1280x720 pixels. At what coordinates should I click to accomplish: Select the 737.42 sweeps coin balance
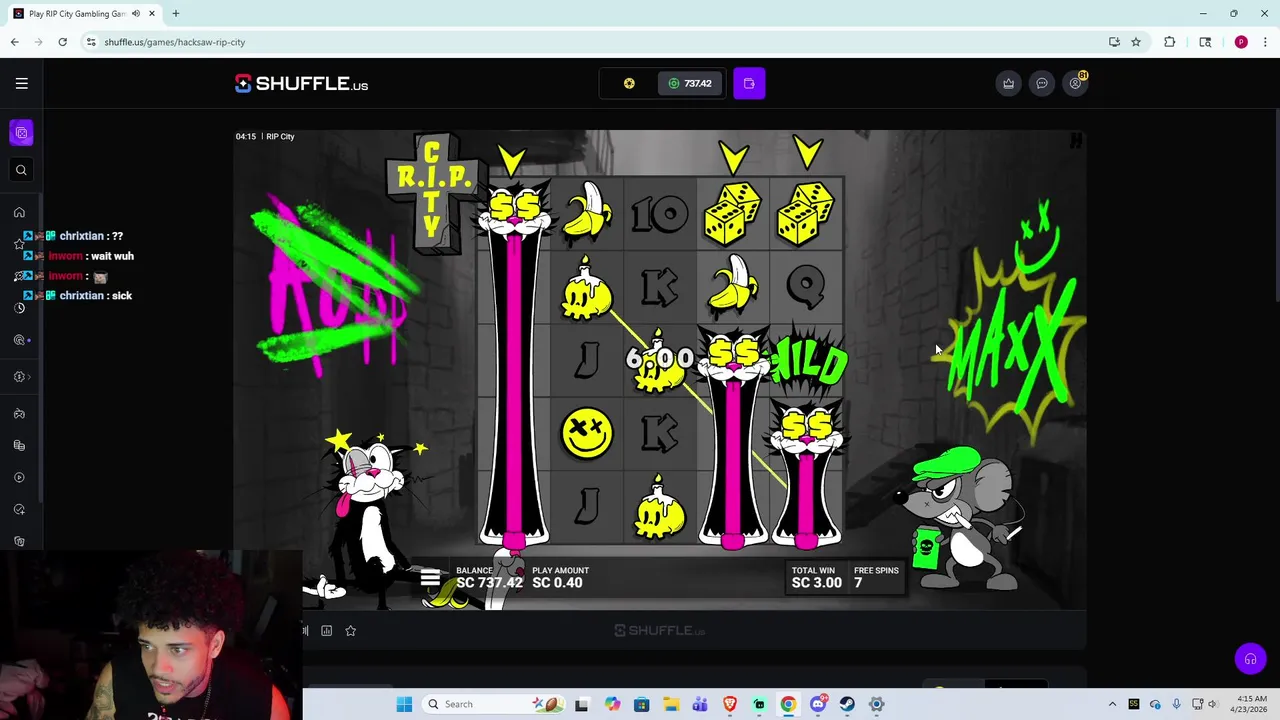(690, 83)
